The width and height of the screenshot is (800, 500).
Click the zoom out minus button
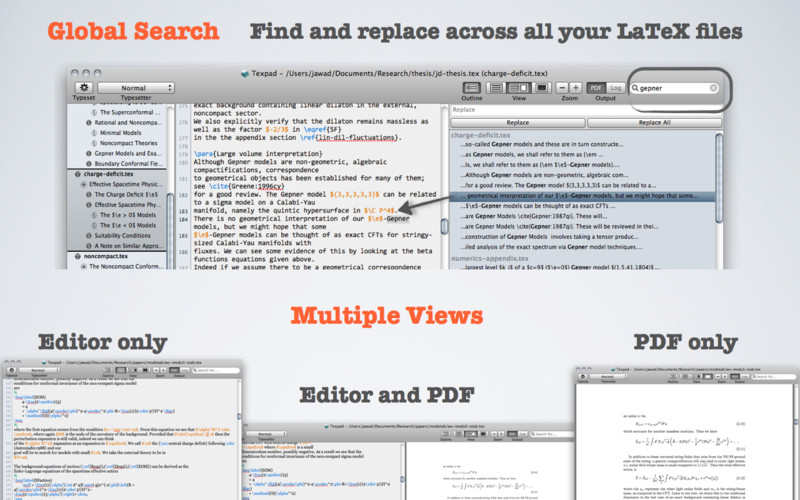pos(562,88)
